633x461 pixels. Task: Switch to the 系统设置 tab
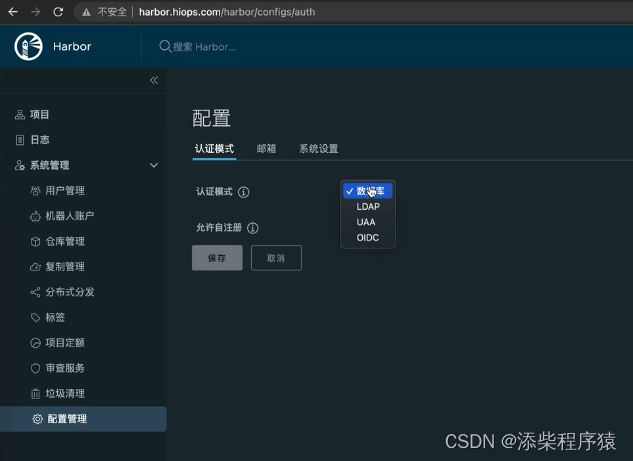pos(319,149)
